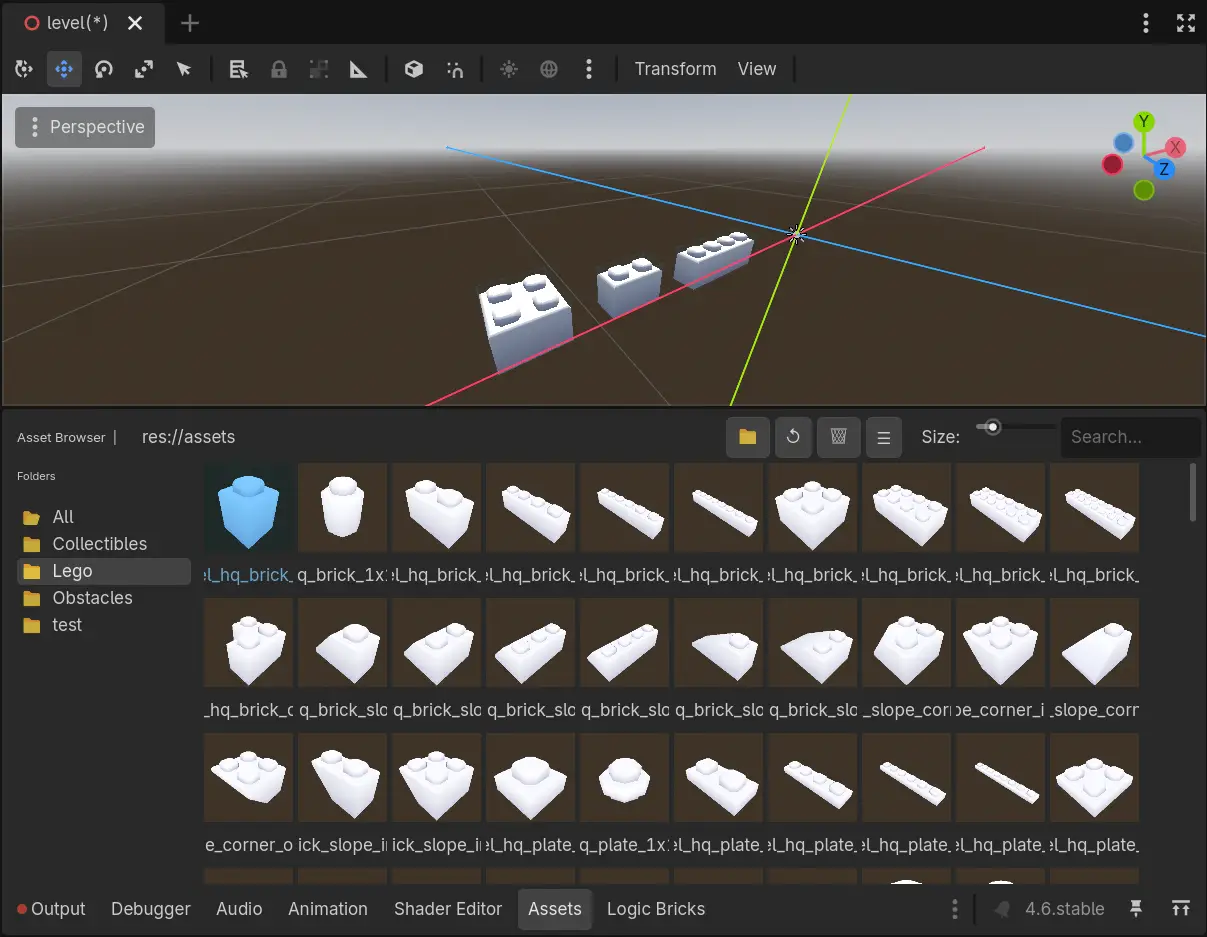
Task: Lock the selected node with the padlock icon
Action: point(278,69)
